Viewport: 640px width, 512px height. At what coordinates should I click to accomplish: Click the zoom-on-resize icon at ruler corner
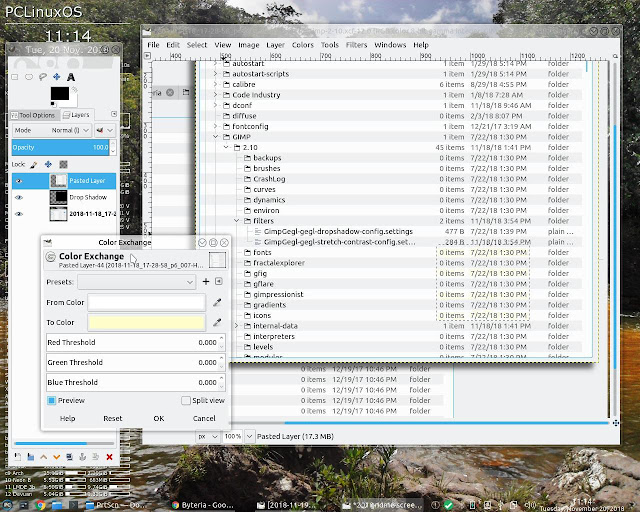click(615, 56)
